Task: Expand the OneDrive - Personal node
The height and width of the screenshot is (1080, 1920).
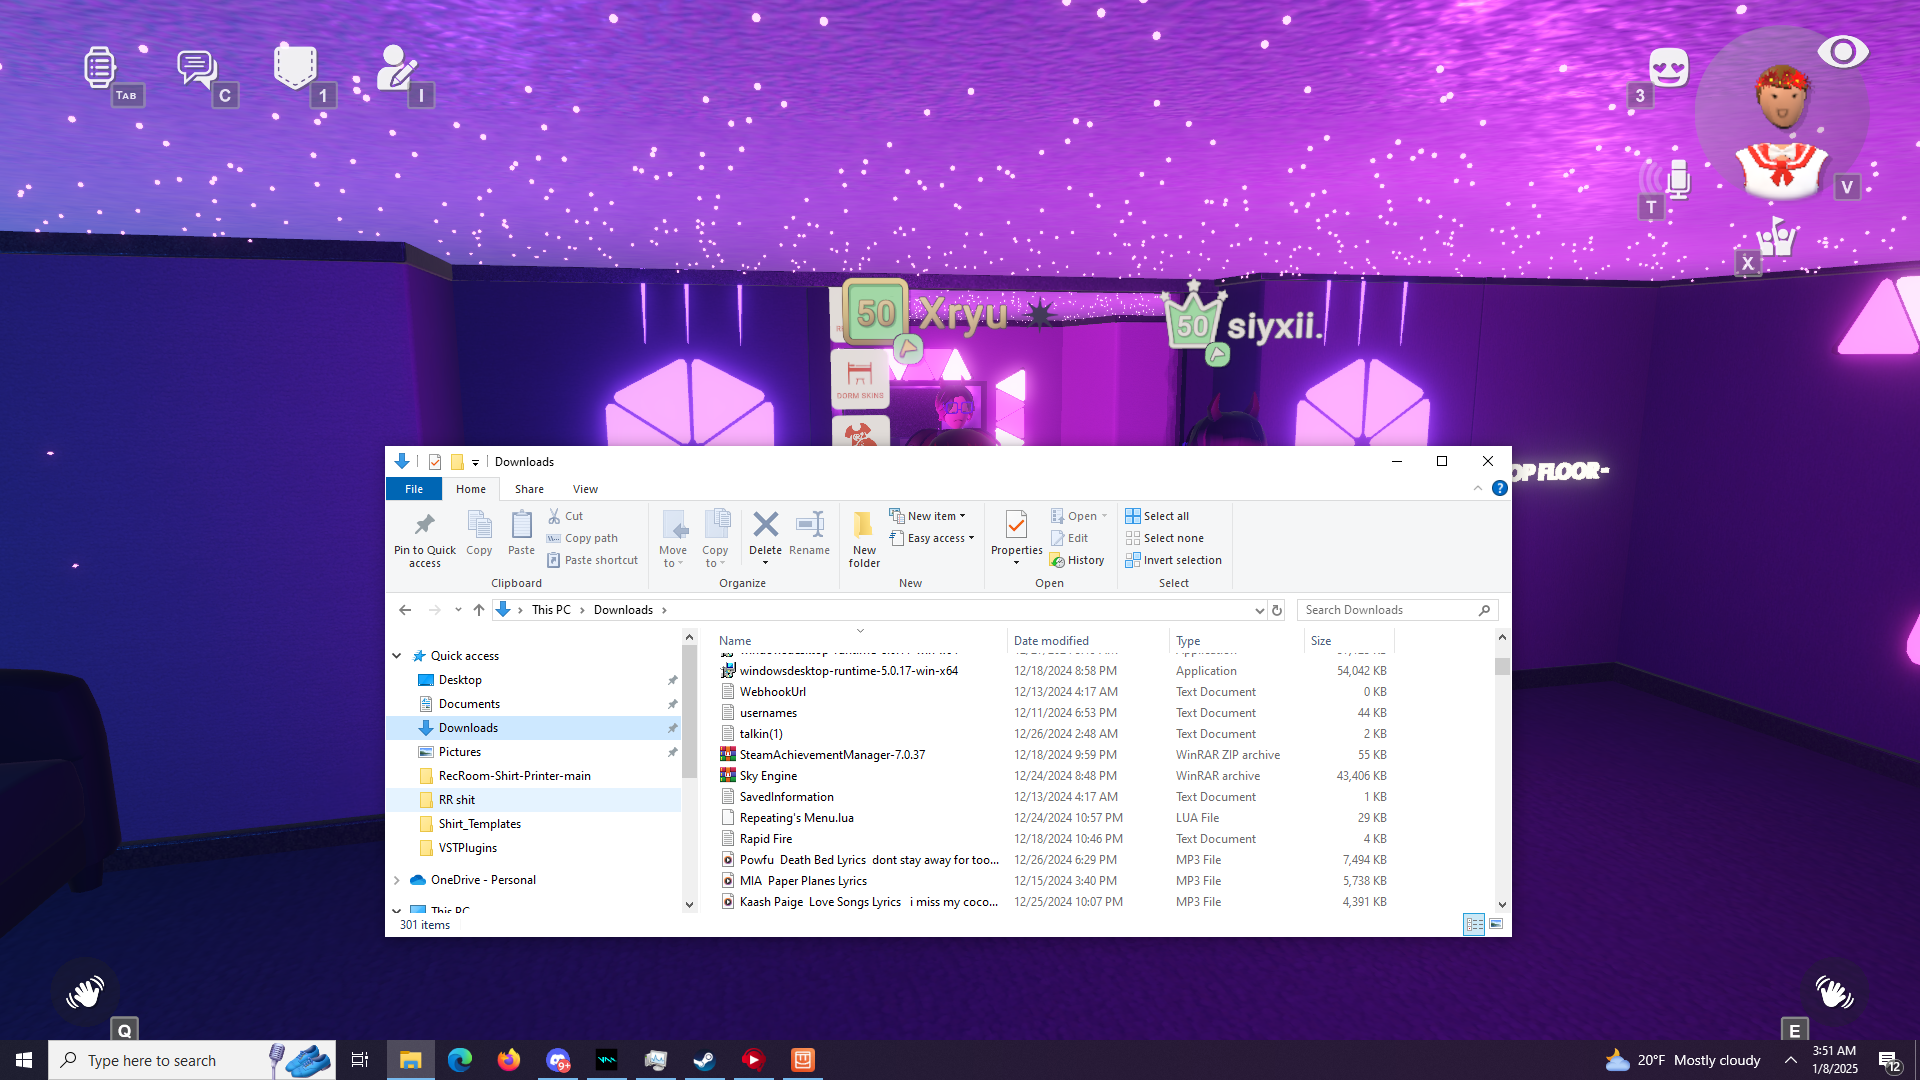Action: 397,880
